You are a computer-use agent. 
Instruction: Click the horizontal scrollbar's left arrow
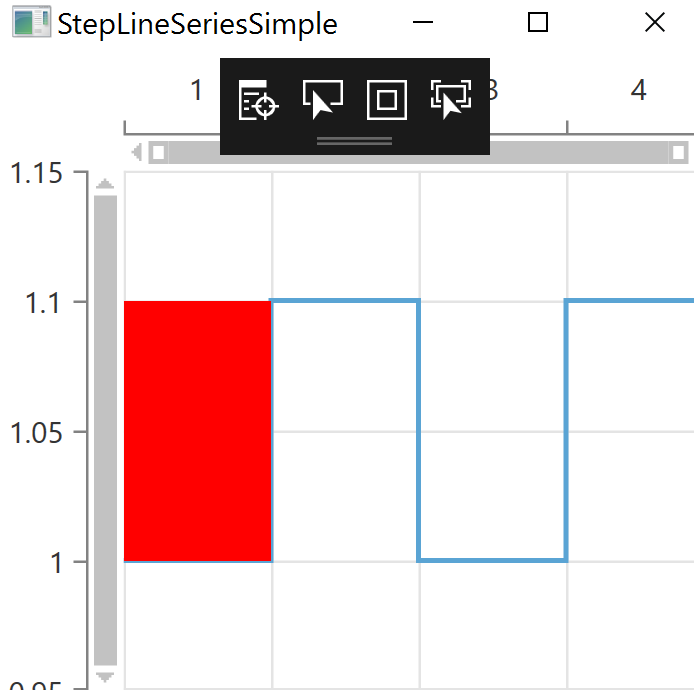click(x=137, y=152)
